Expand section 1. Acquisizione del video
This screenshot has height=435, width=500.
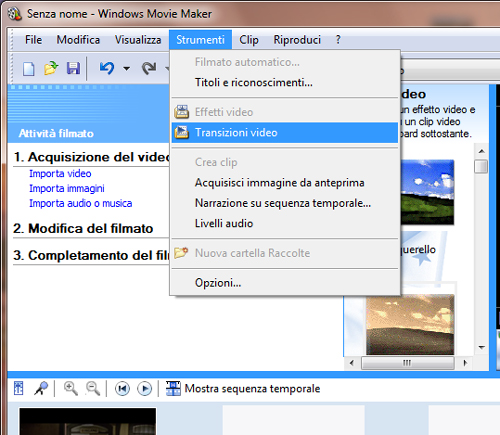tap(92, 157)
